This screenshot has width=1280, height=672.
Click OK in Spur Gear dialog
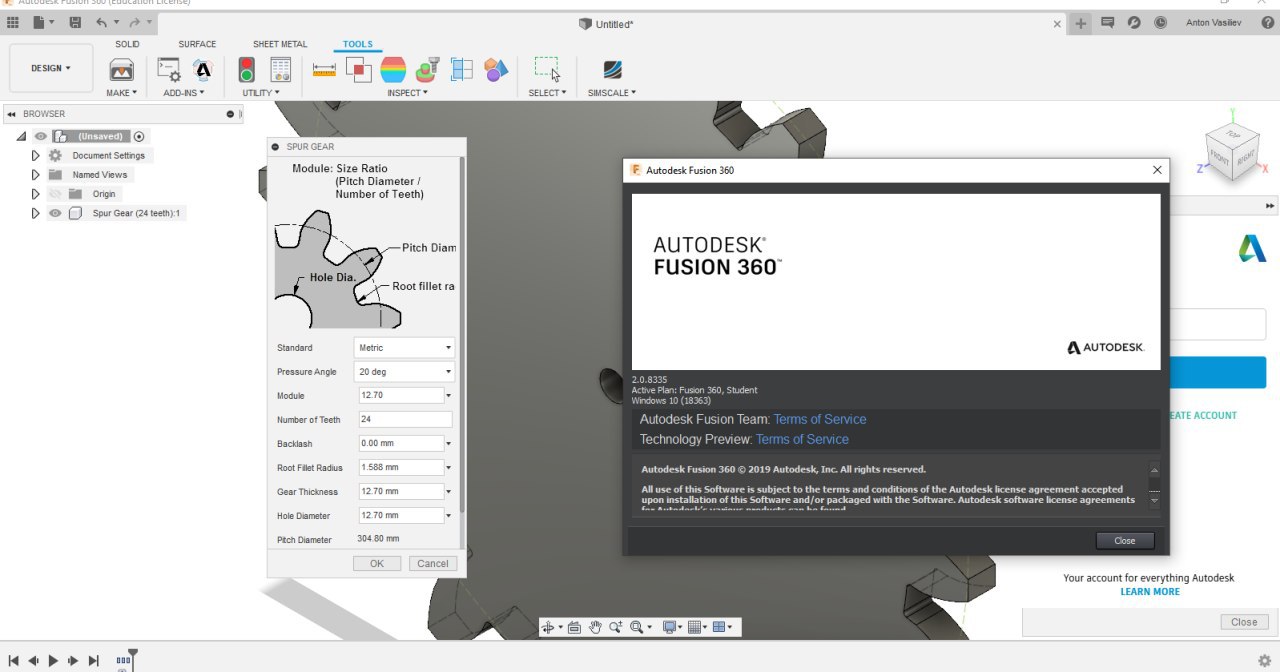pyautogui.click(x=377, y=564)
